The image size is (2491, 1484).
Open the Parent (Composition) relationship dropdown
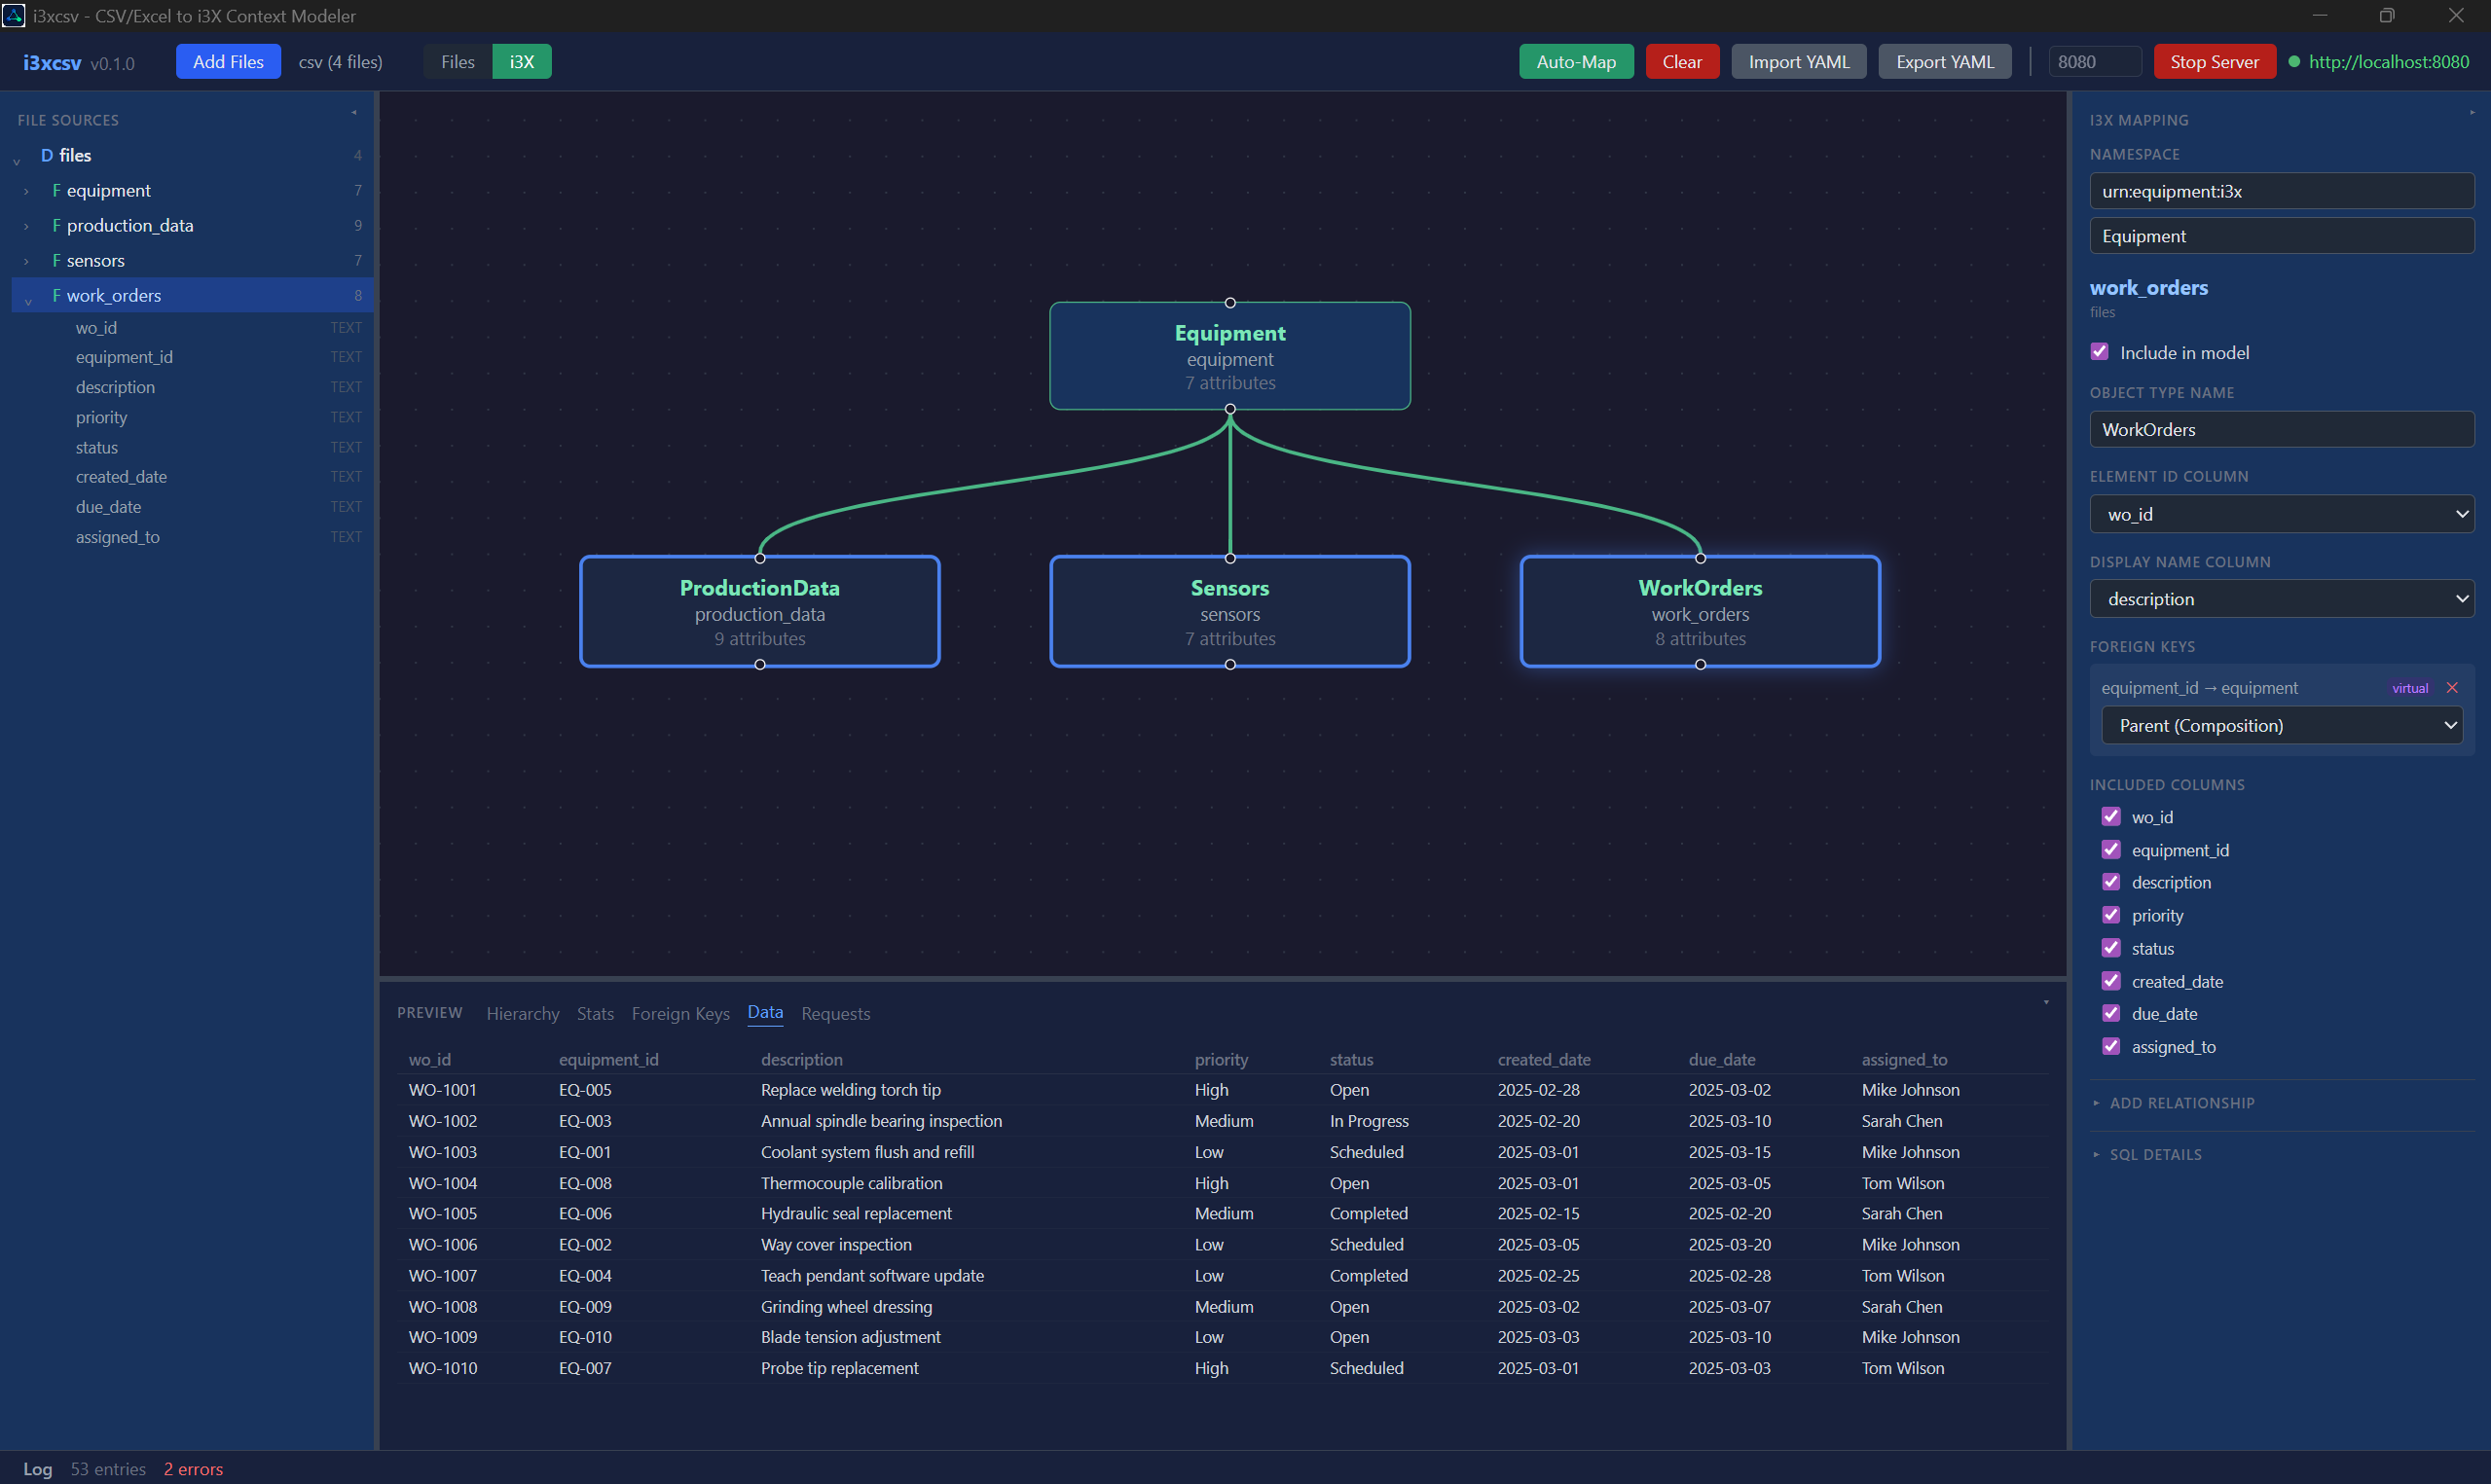pyautogui.click(x=2281, y=725)
